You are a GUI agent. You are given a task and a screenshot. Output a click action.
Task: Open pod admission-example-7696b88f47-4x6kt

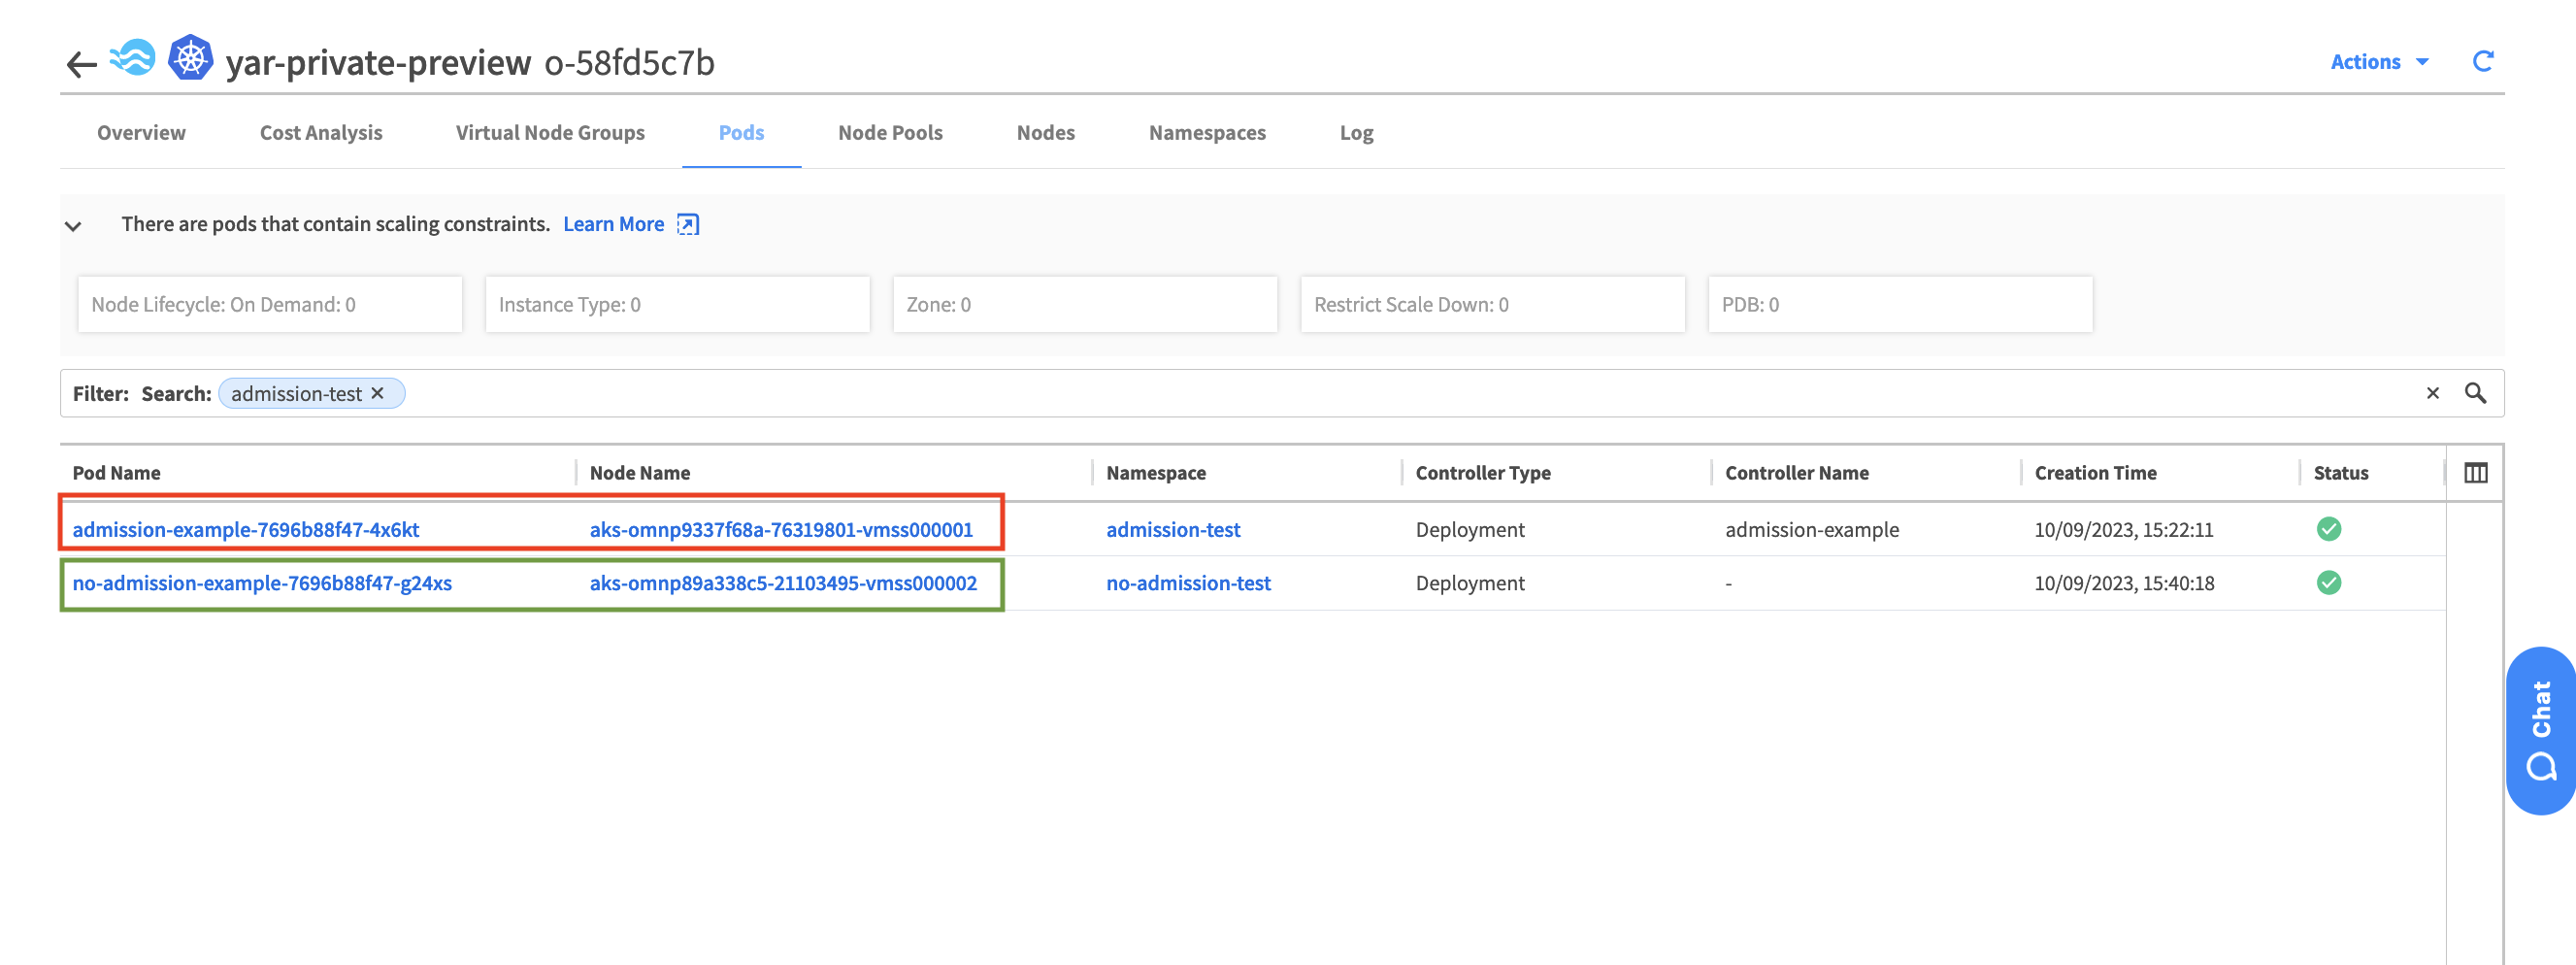point(245,529)
